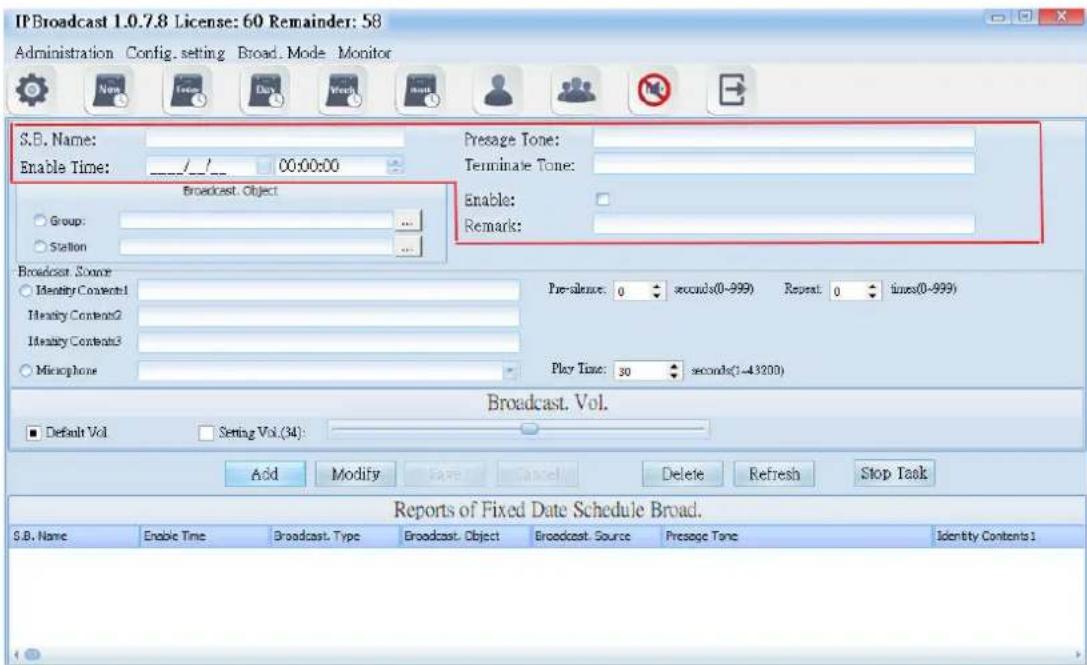
Task: Click the broadcast volume slider handle
Action: (x=530, y=429)
